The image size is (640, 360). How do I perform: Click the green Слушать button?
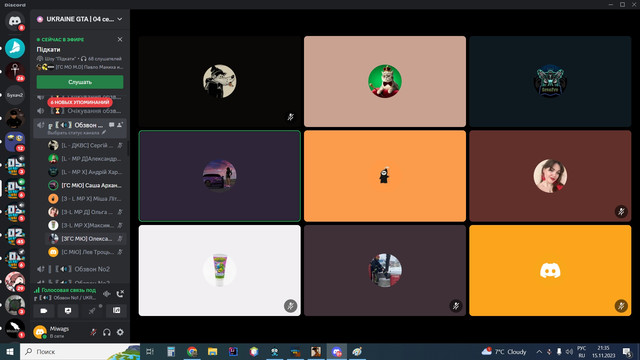[80, 82]
